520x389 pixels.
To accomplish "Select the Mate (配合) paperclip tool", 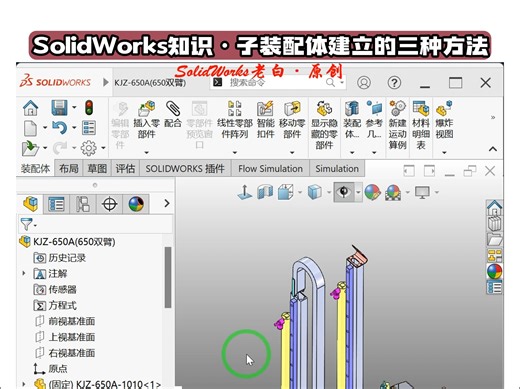I will point(173,114).
